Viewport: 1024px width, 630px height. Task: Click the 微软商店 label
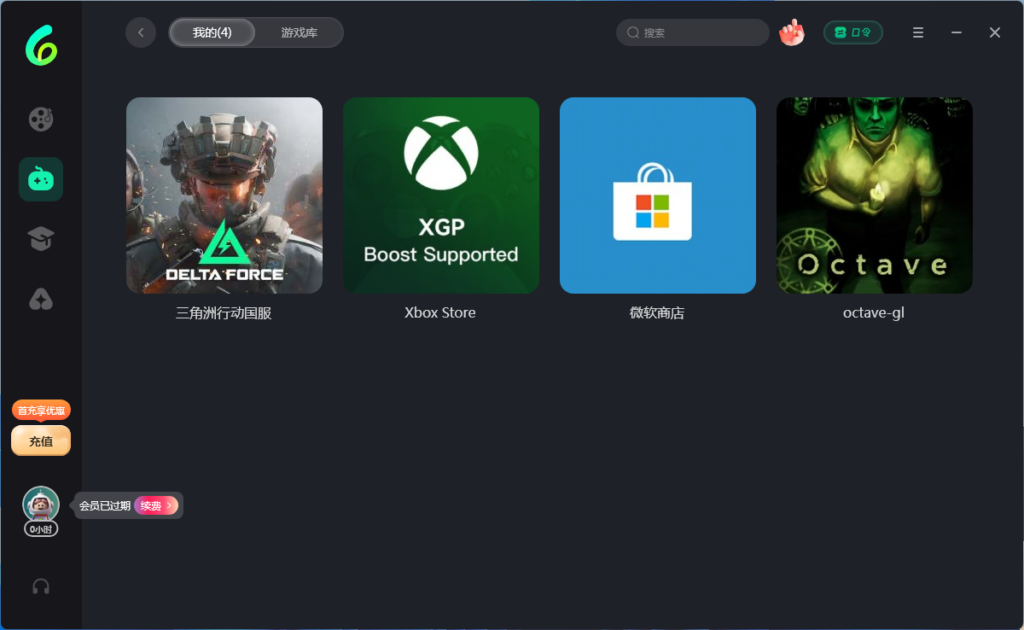click(657, 313)
